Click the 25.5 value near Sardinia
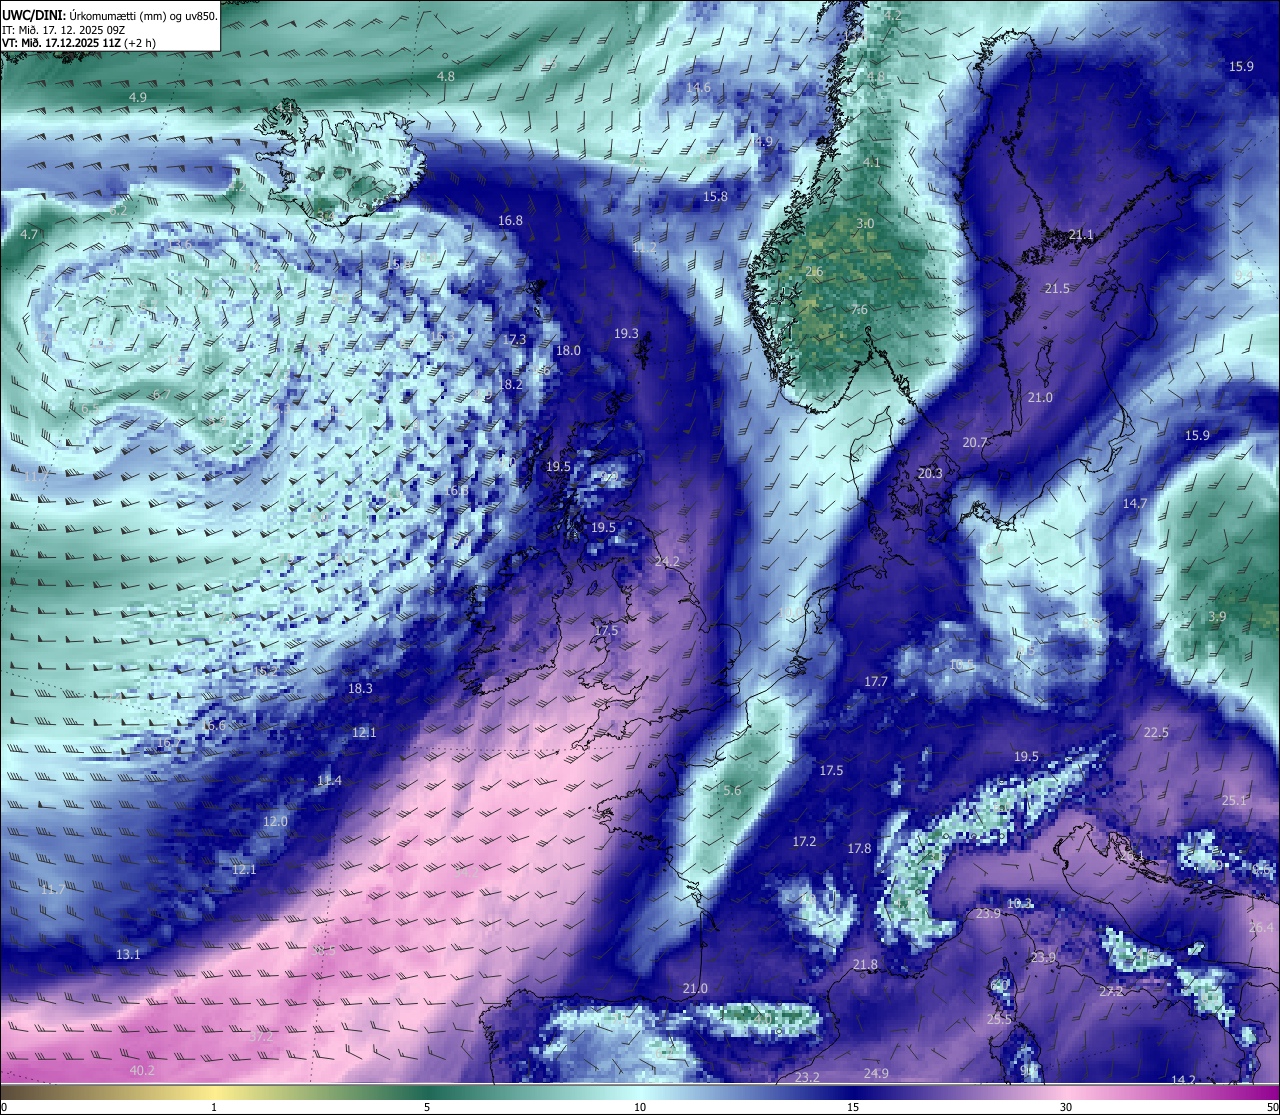Viewport: 1280px width, 1115px height. 999,1019
